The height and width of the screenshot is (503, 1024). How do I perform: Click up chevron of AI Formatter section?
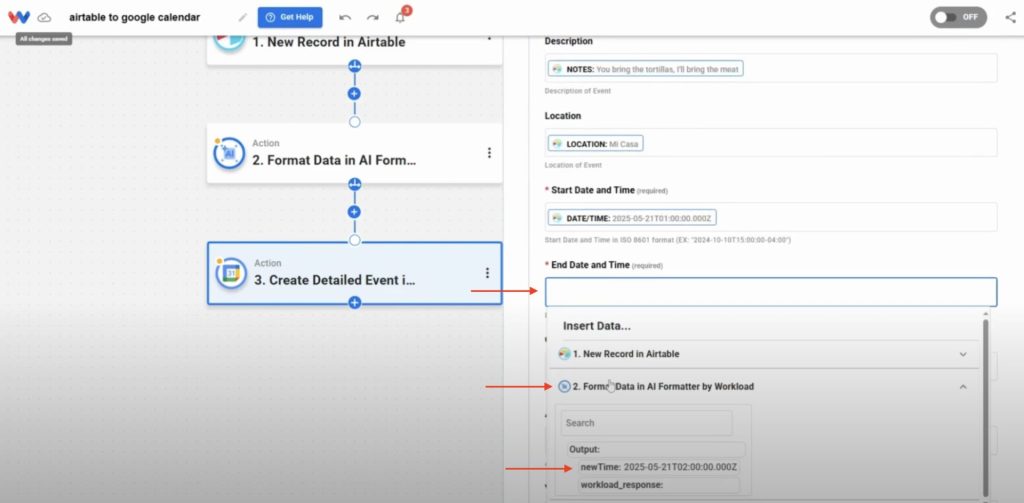point(963,387)
